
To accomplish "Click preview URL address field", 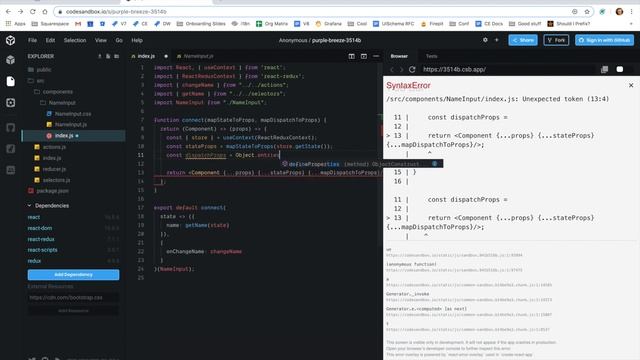I will [508, 69].
